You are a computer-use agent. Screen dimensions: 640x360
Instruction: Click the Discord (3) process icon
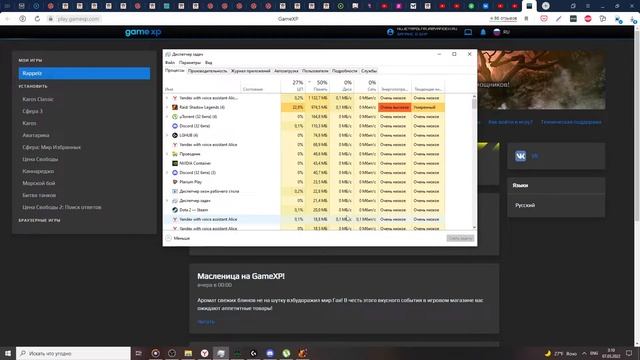pyautogui.click(x=175, y=173)
